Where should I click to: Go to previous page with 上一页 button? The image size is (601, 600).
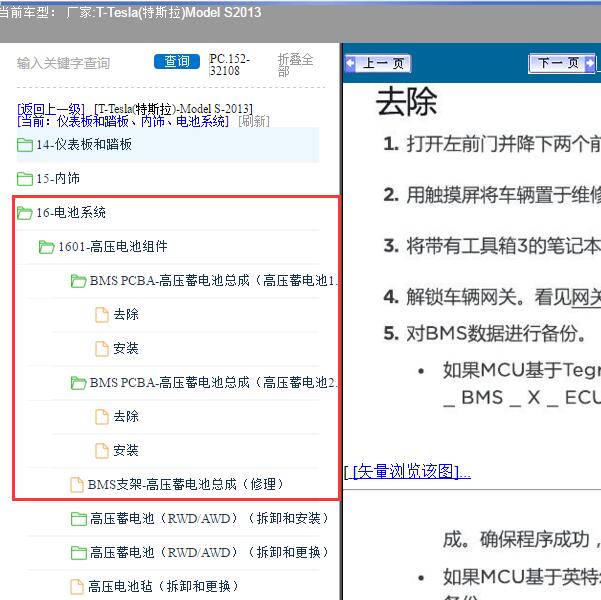378,63
